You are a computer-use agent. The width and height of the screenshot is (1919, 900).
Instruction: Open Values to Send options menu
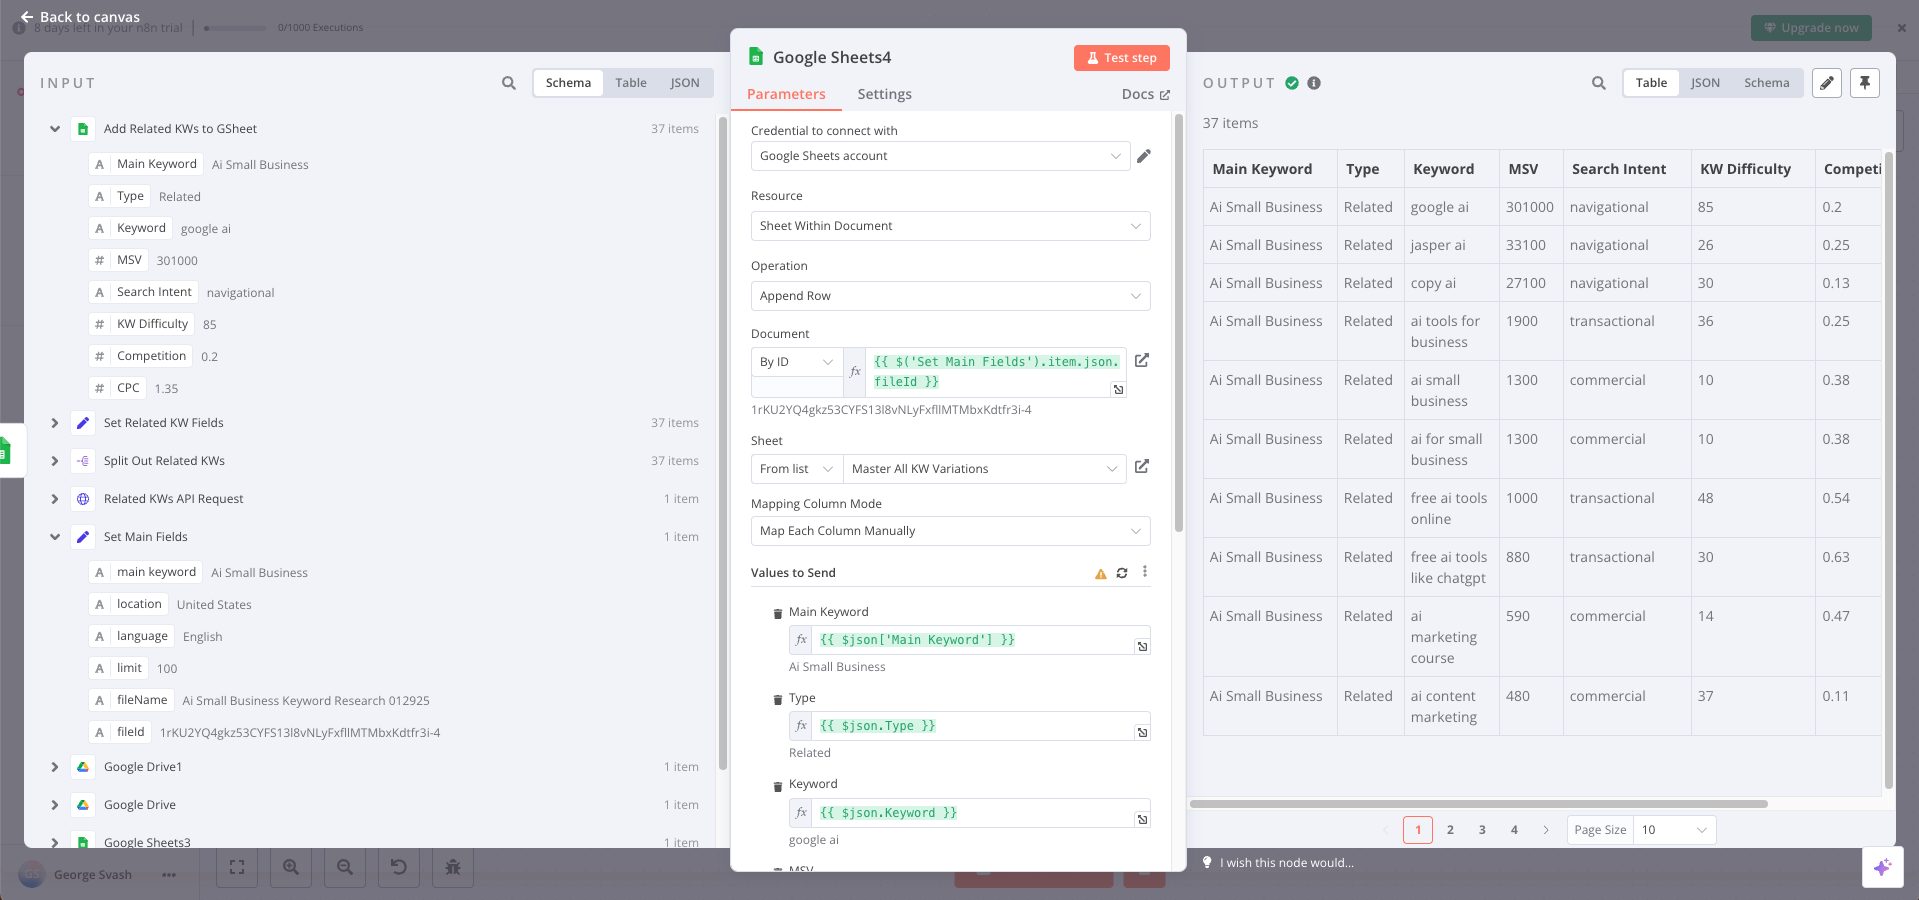click(x=1145, y=572)
